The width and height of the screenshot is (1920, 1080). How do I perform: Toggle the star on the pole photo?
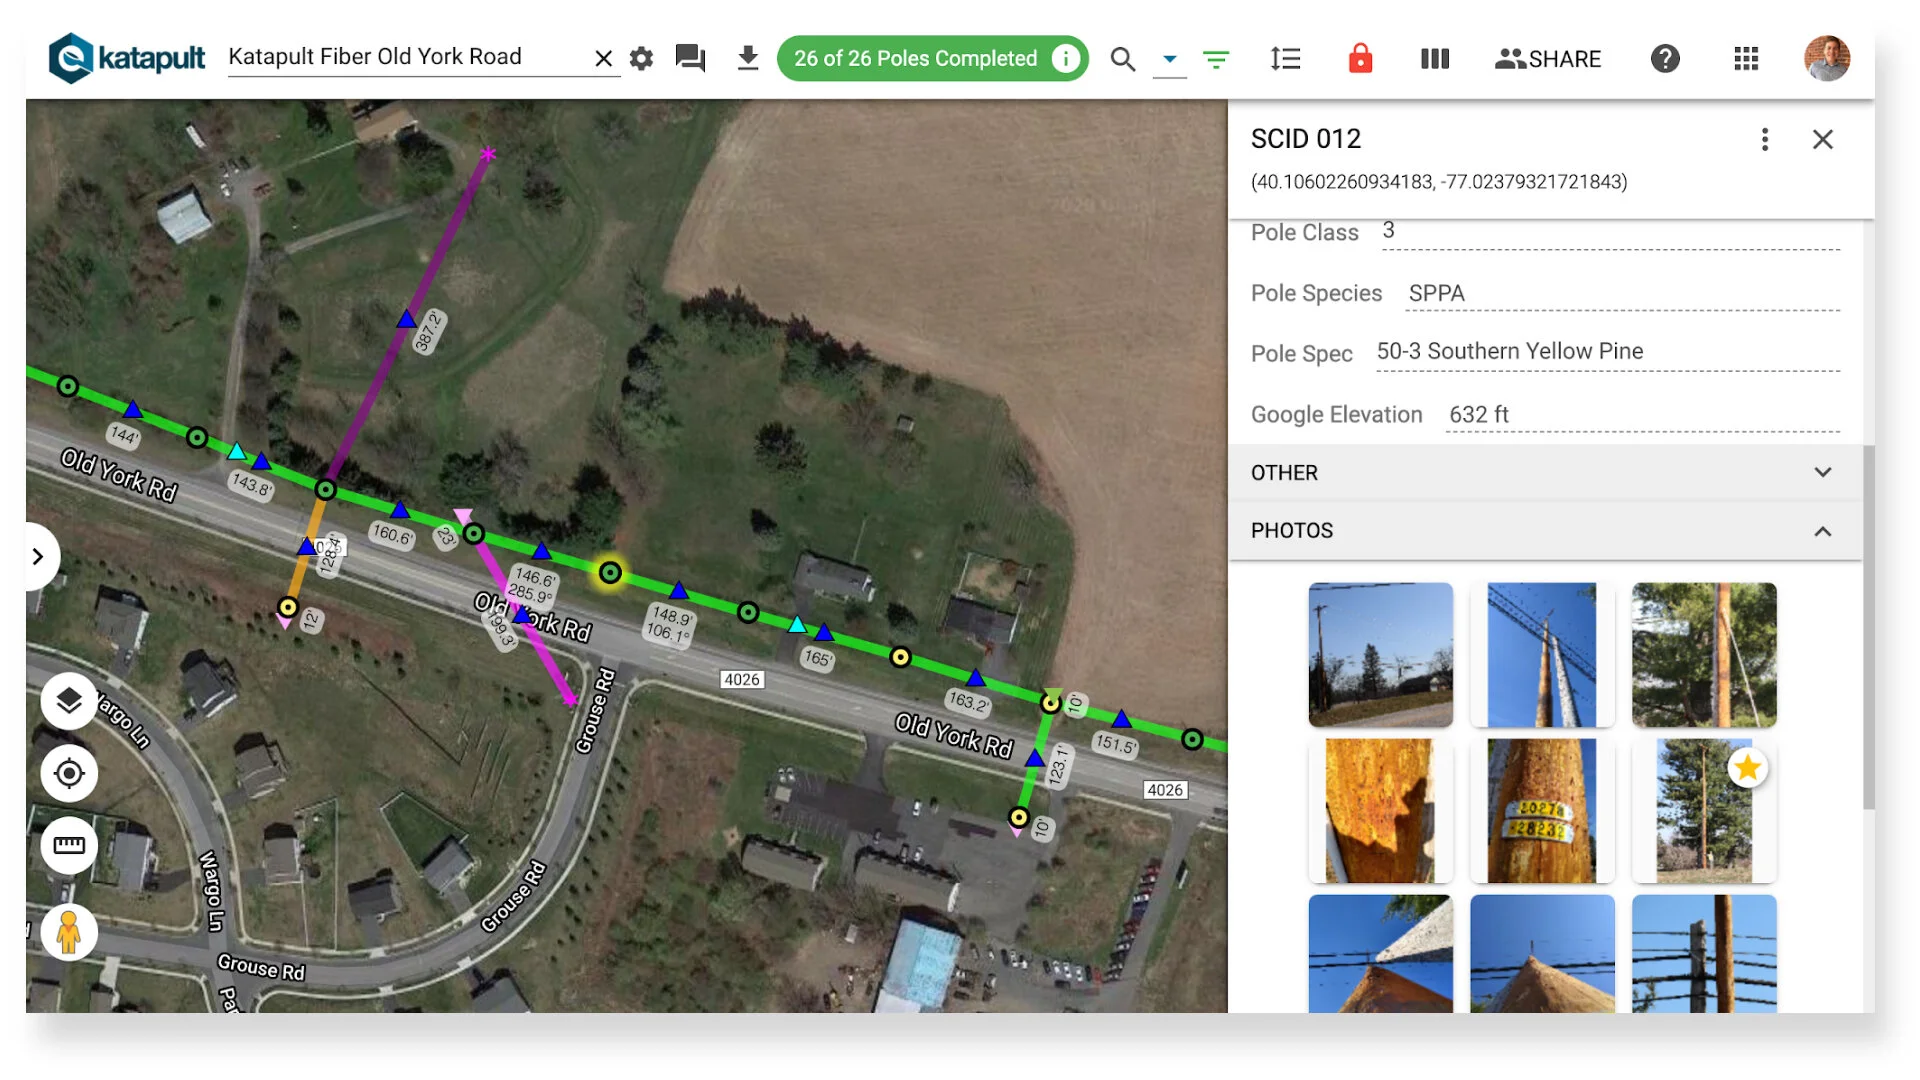(1747, 768)
